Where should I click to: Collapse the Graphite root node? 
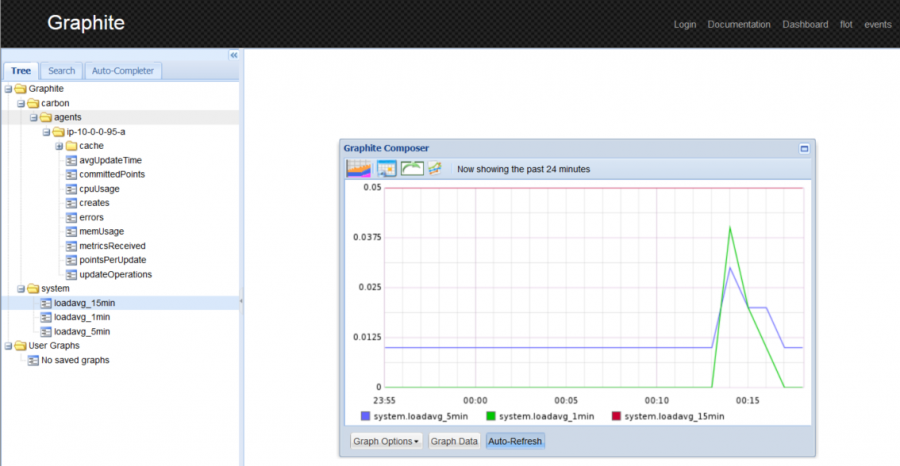coord(8,89)
